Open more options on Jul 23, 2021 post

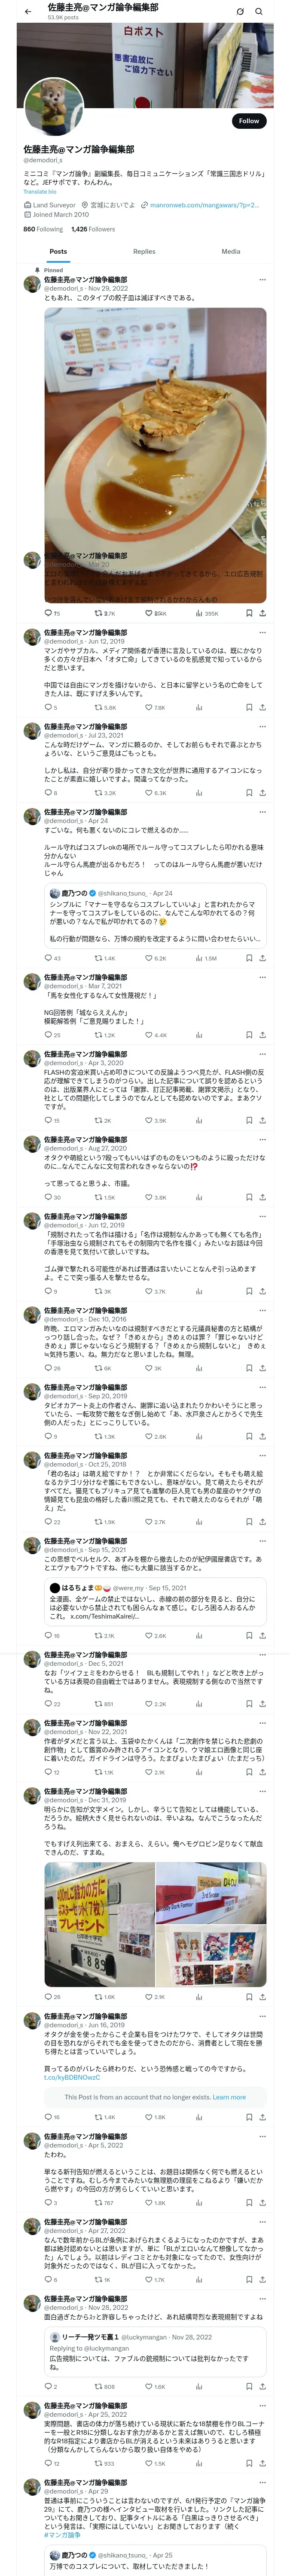click(263, 727)
